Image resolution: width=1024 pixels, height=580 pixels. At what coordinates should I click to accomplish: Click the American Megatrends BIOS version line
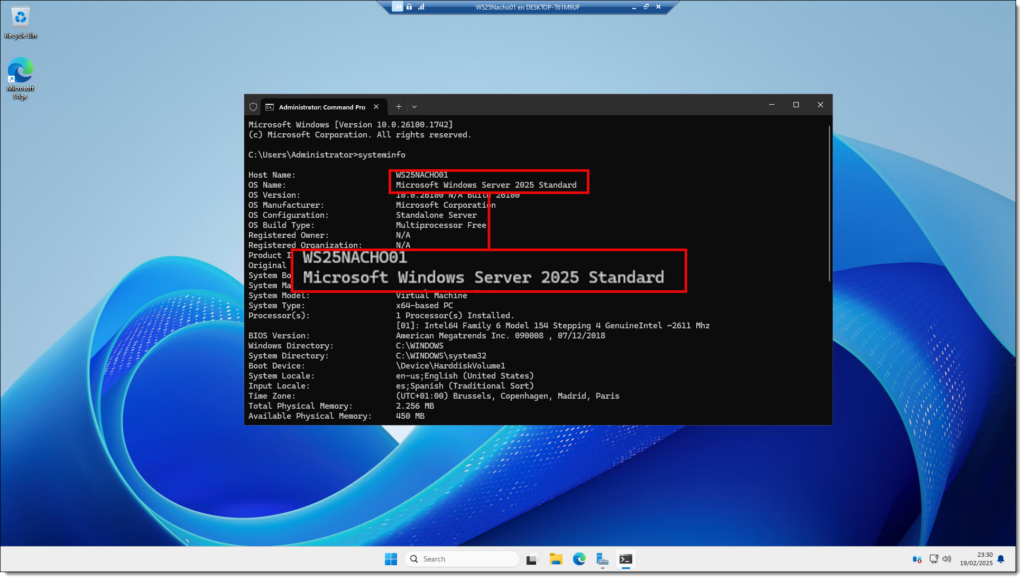pos(502,336)
